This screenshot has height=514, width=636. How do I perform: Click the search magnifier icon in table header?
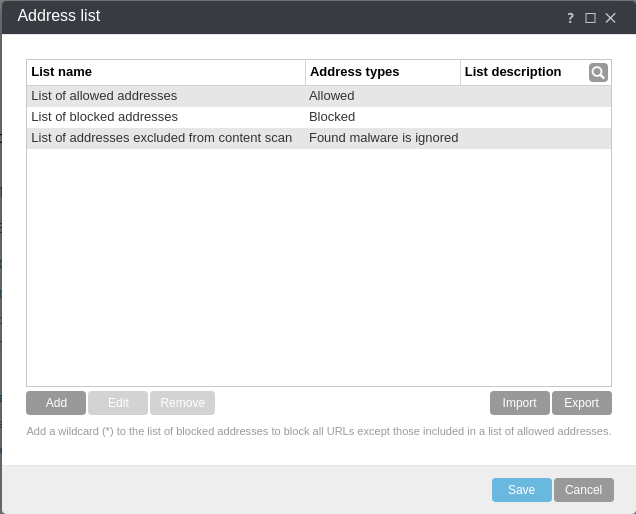pos(598,72)
